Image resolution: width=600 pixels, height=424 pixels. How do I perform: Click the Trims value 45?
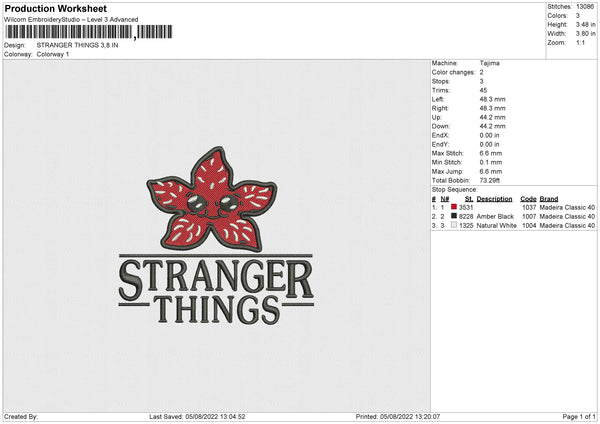coord(483,90)
